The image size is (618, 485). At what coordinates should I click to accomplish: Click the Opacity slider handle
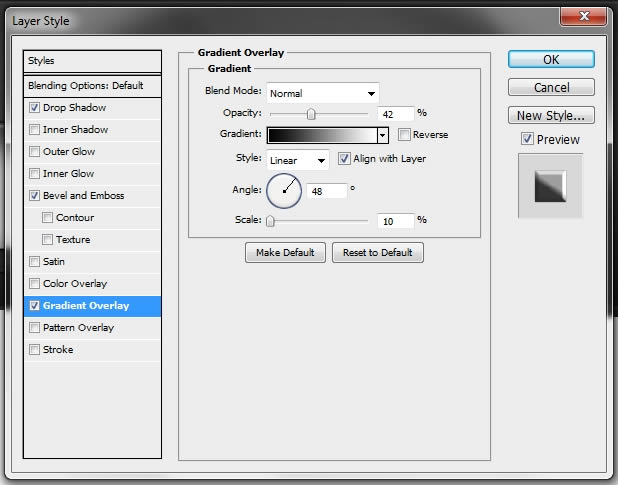(311, 114)
